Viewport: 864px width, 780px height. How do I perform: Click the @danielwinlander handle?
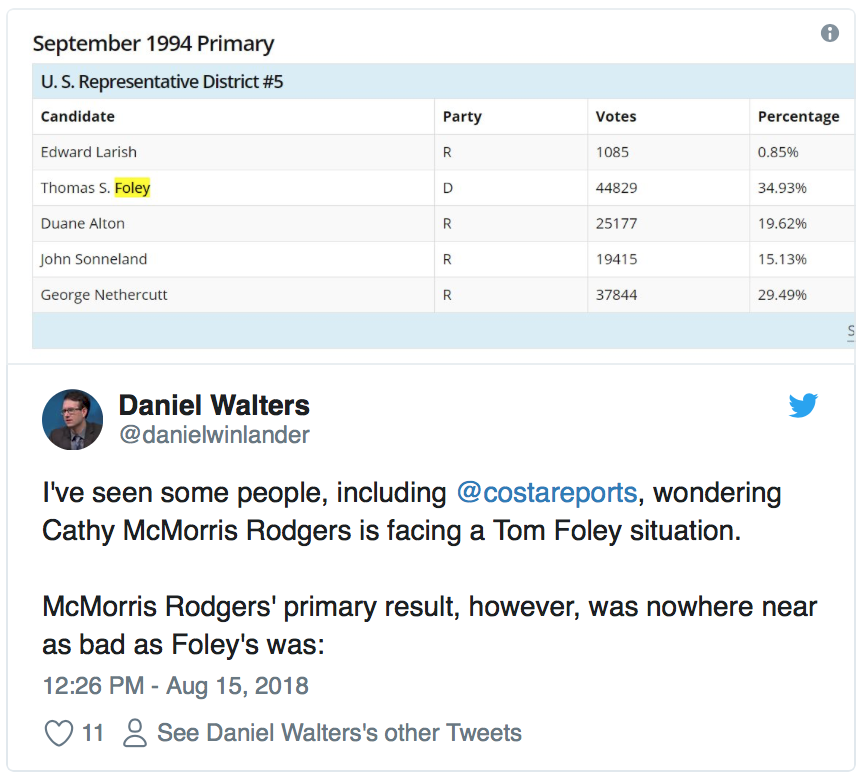tap(214, 435)
